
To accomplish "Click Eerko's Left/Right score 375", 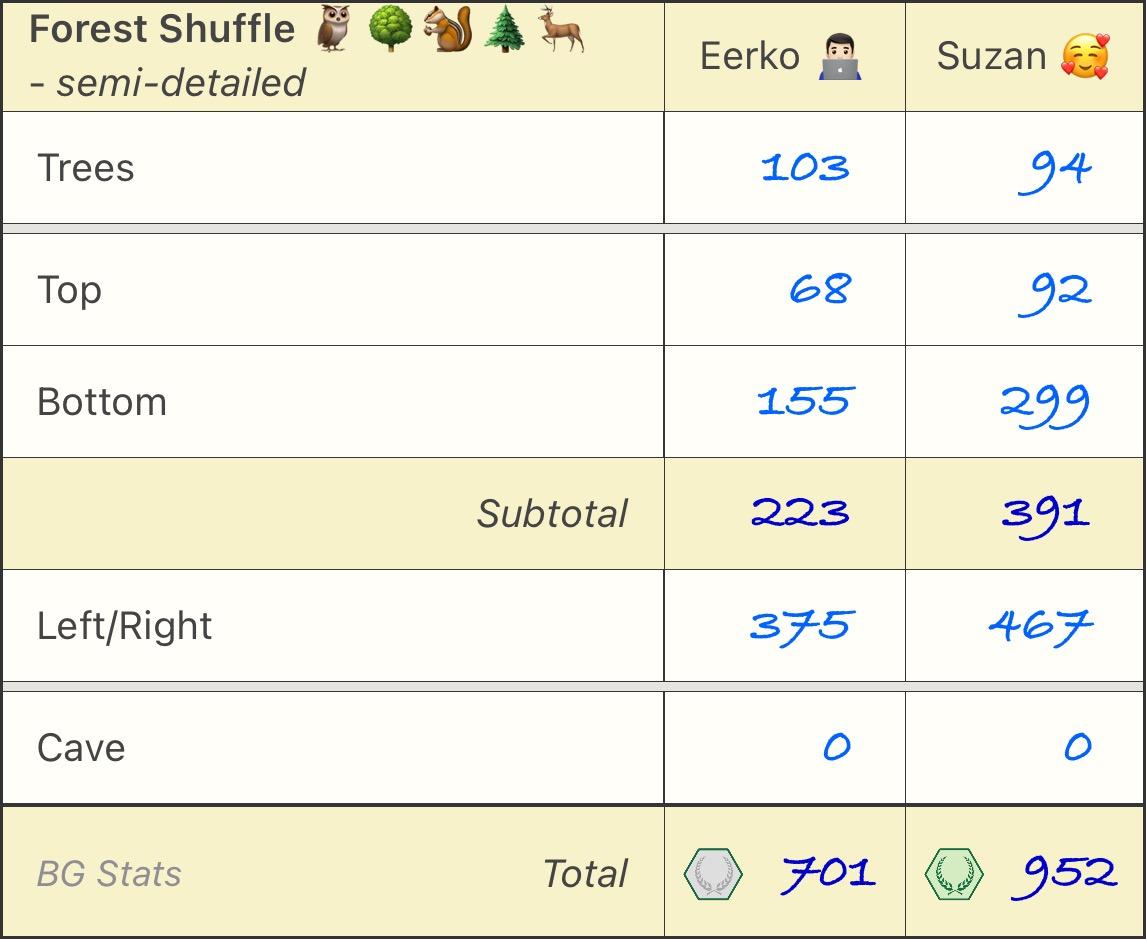I will pos(800,626).
